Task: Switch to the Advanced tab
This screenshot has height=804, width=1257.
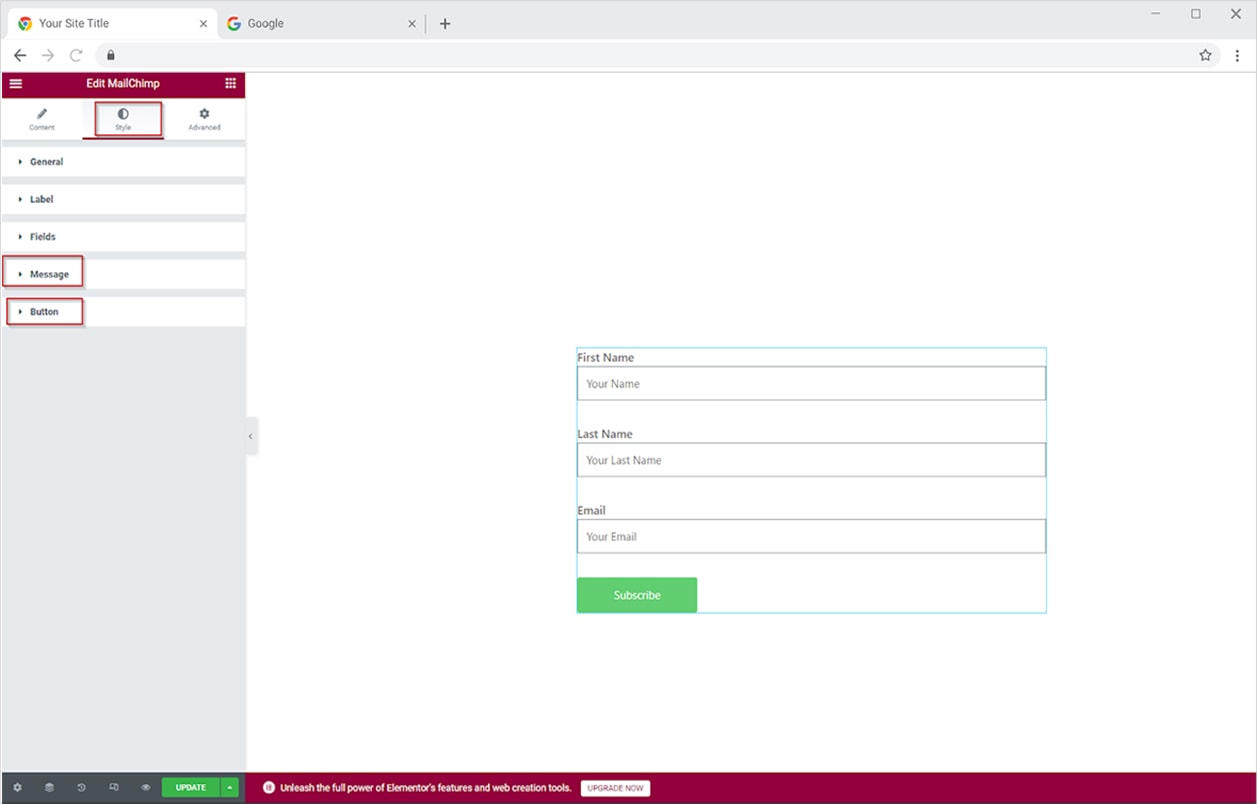Action: tap(204, 119)
